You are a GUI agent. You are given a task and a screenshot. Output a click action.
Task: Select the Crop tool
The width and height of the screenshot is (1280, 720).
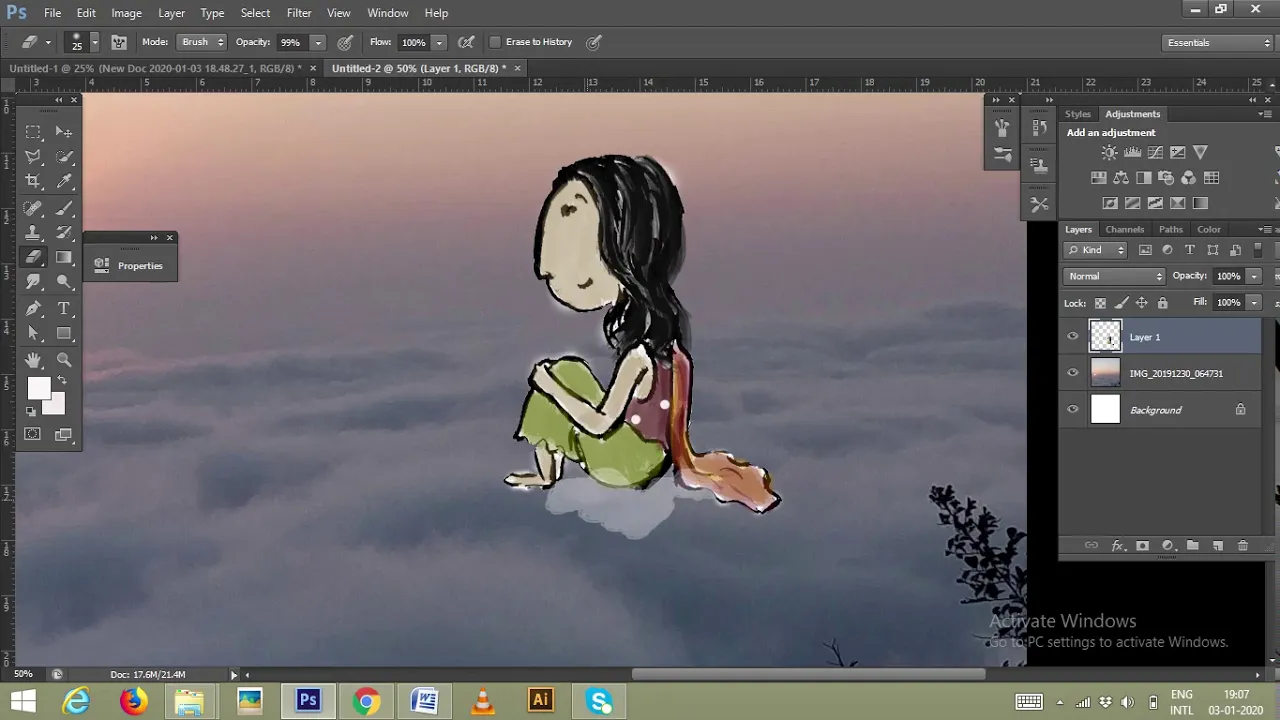pyautogui.click(x=33, y=181)
